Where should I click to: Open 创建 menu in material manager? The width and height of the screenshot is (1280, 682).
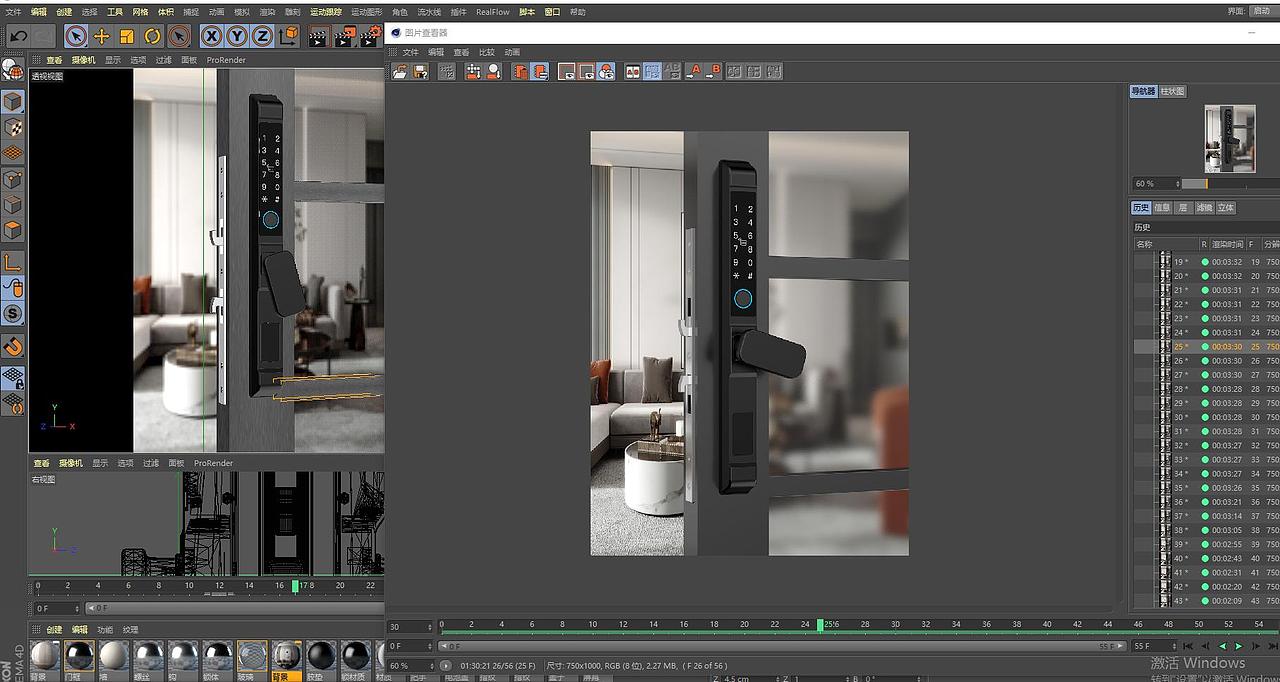(54, 630)
